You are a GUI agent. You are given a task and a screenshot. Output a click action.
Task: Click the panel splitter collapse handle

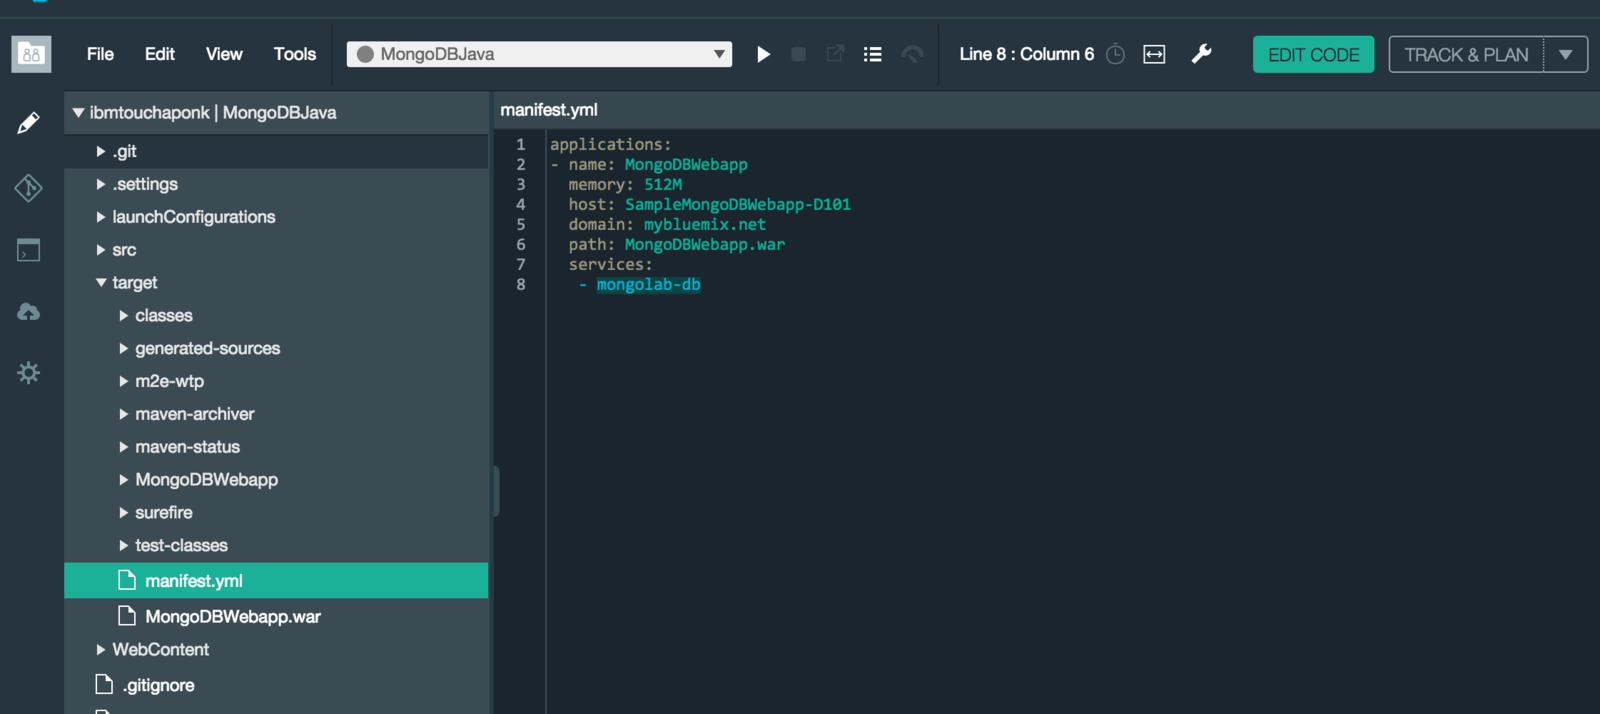[496, 491]
